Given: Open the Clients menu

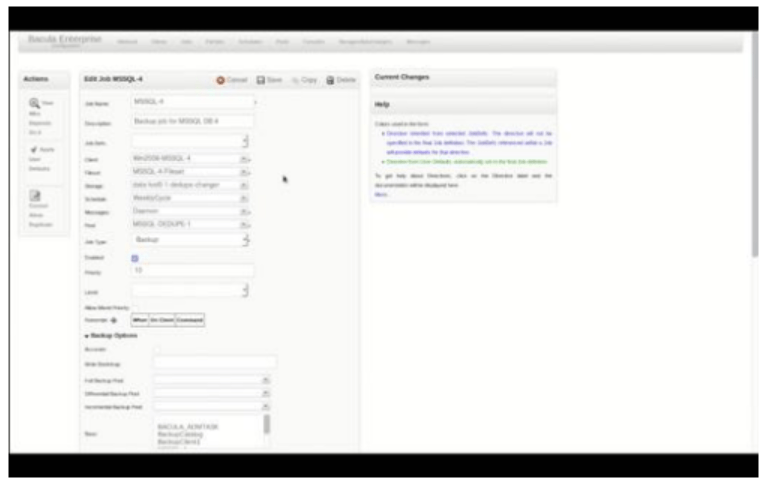Looking at the screenshot, I should pyautogui.click(x=159, y=42).
